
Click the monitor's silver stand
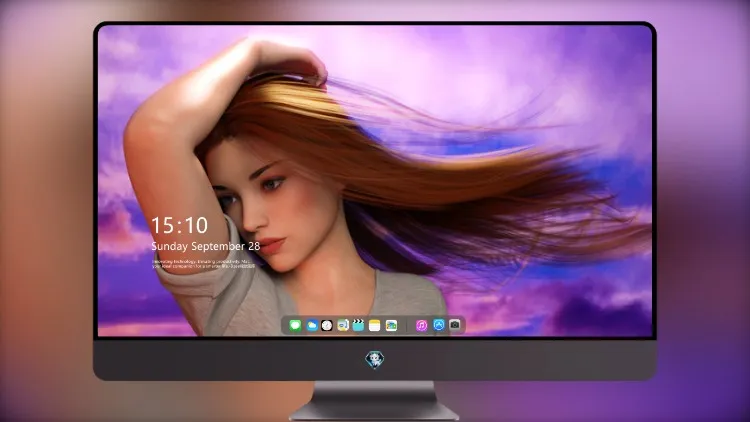[375, 401]
